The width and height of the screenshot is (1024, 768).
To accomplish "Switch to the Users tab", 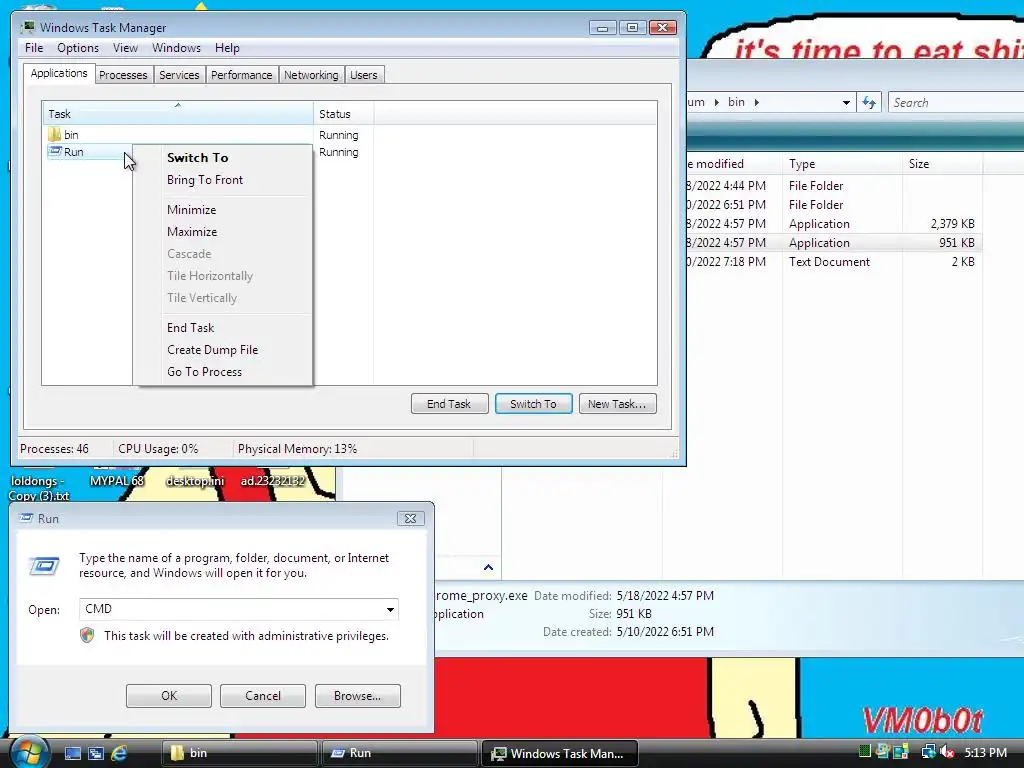I will [x=364, y=75].
